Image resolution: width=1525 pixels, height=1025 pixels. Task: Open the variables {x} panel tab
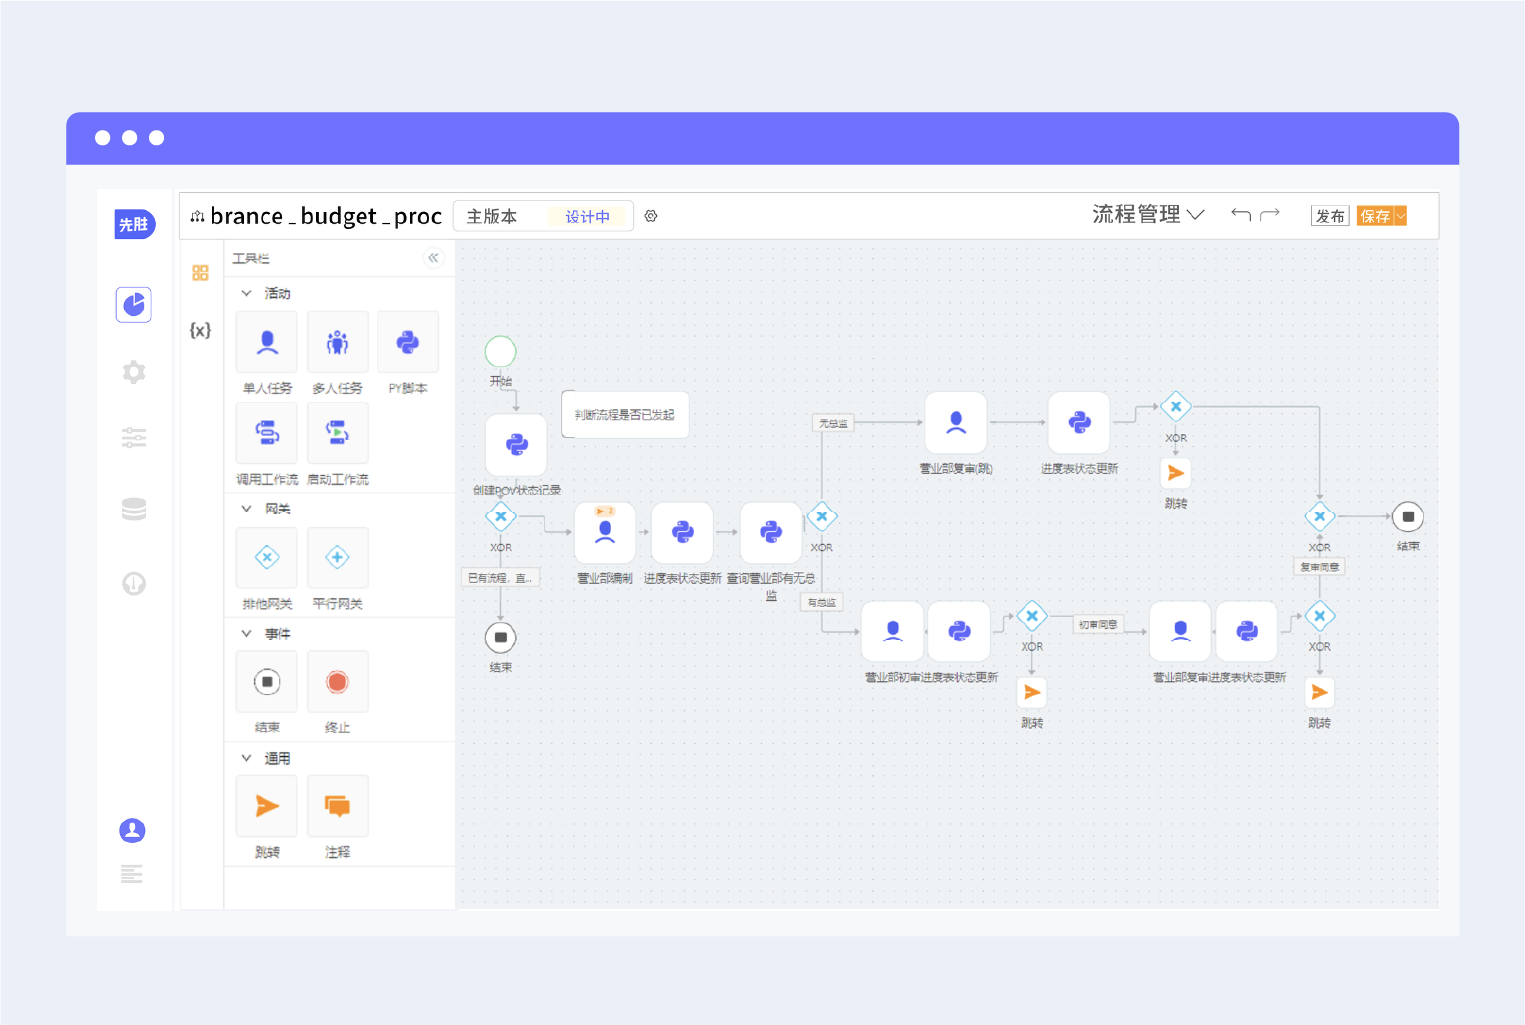(200, 330)
